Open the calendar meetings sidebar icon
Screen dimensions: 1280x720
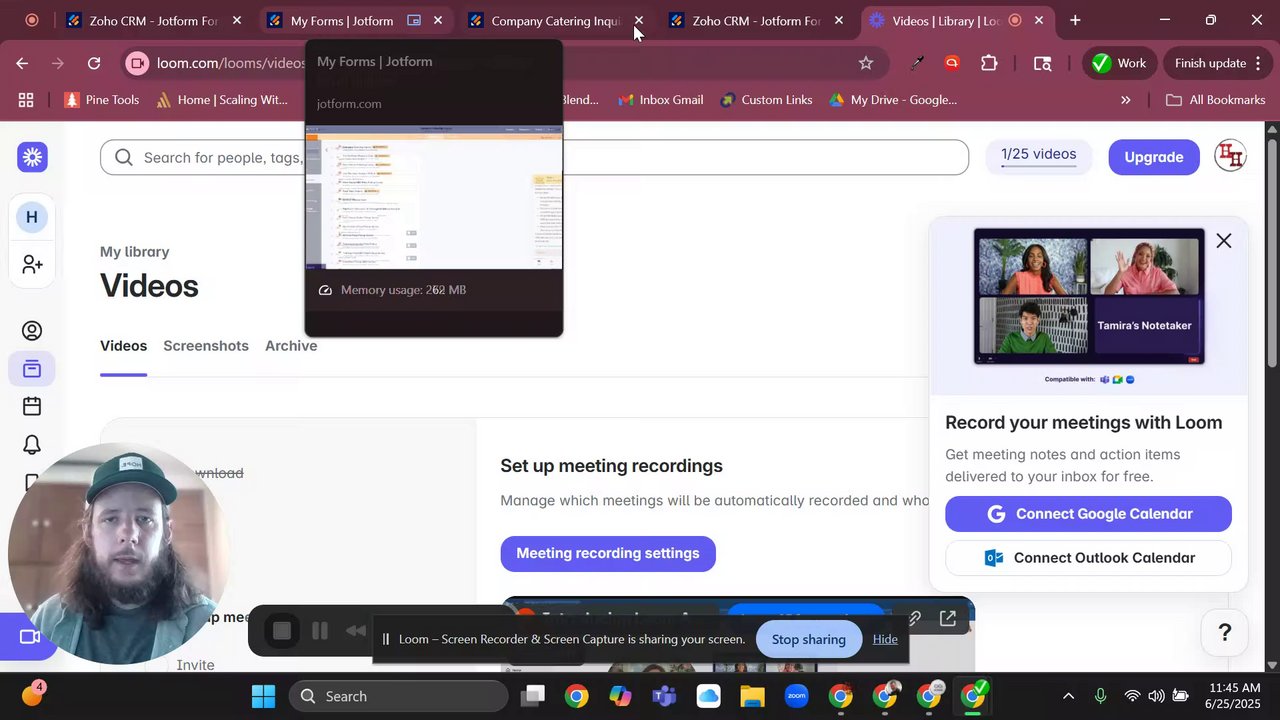pyautogui.click(x=32, y=406)
